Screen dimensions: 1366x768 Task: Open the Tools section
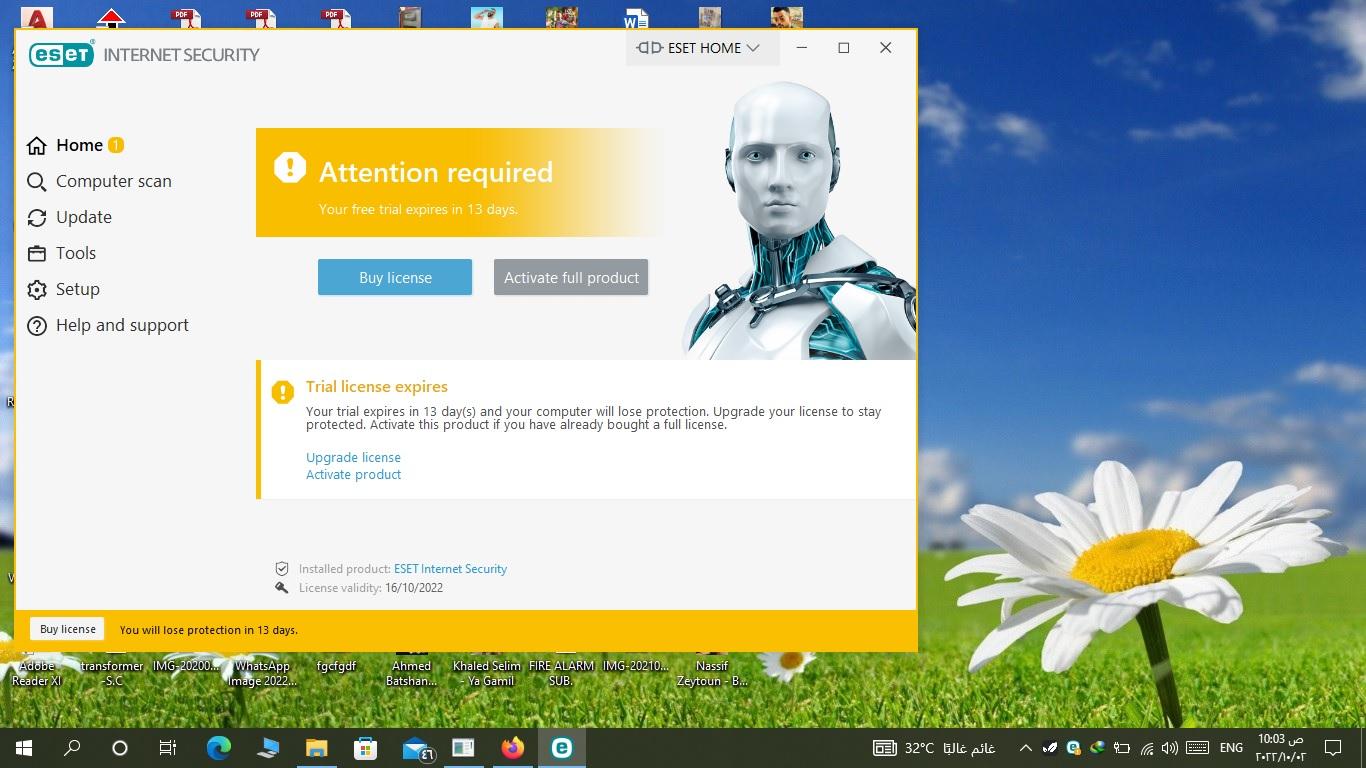coord(61,253)
